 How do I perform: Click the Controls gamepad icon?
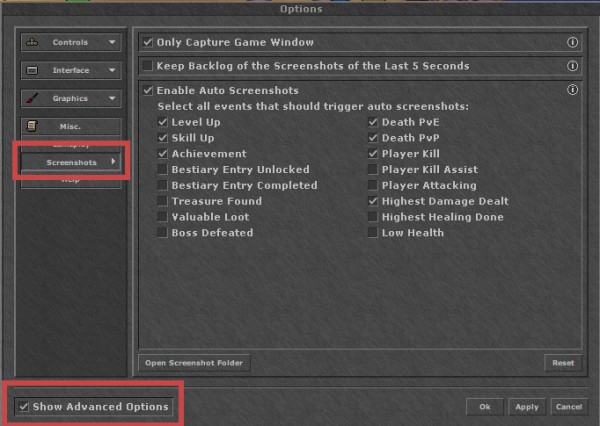click(x=32, y=42)
